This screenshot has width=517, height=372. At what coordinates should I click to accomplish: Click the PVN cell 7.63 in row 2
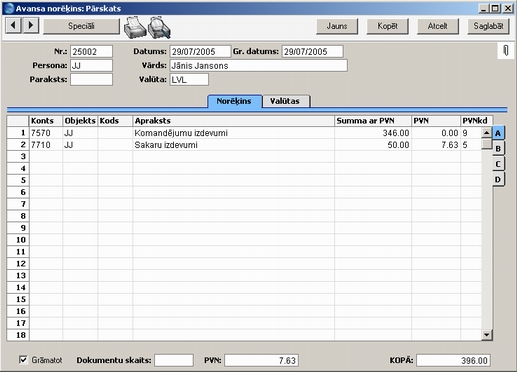coord(436,145)
